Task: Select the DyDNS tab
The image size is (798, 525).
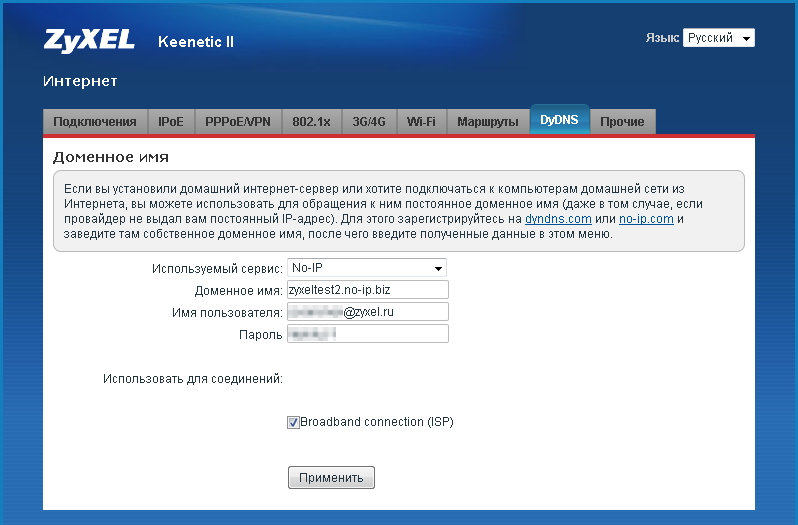Action: [559, 120]
